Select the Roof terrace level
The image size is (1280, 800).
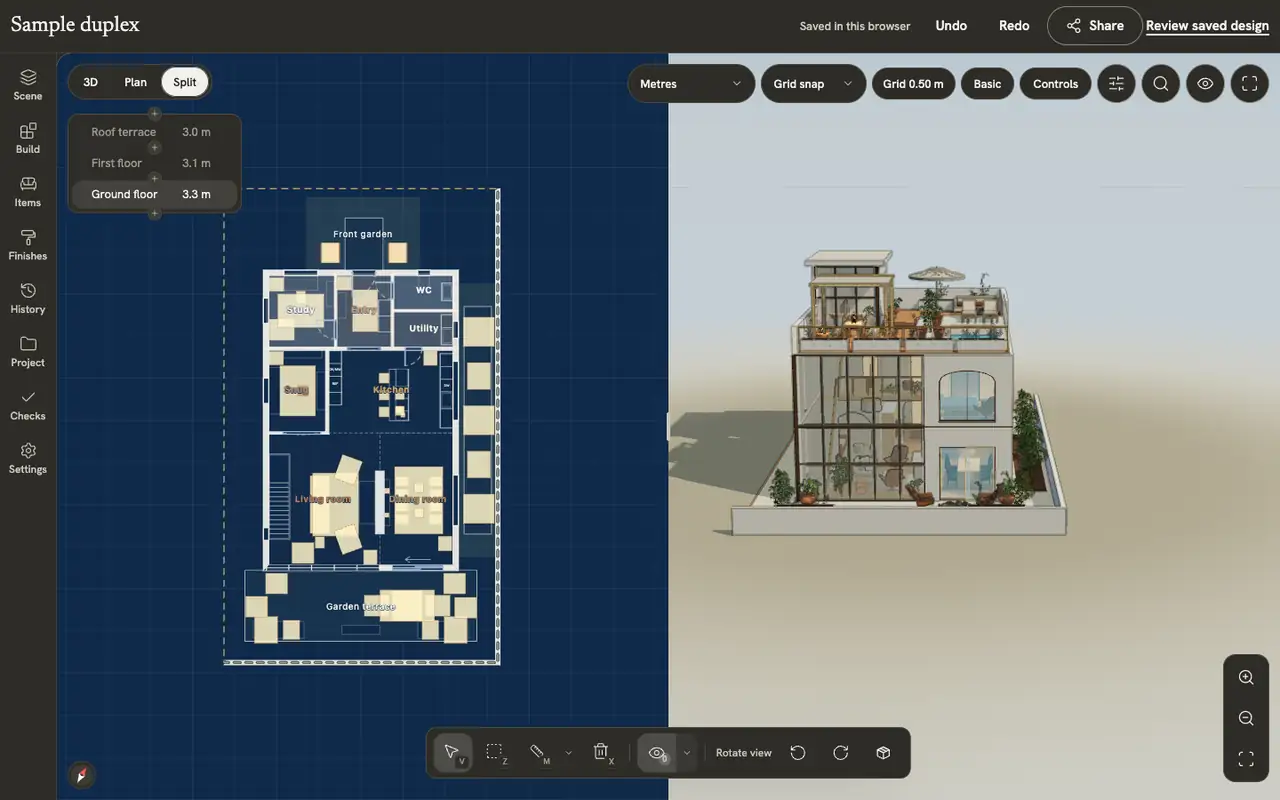click(x=154, y=132)
